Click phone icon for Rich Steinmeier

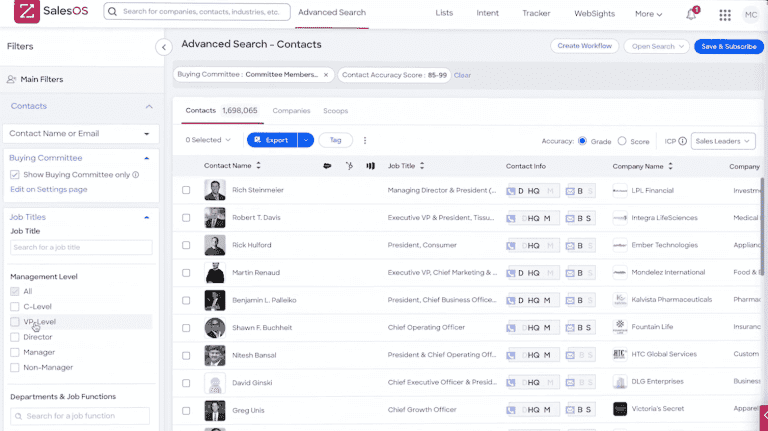pos(511,191)
